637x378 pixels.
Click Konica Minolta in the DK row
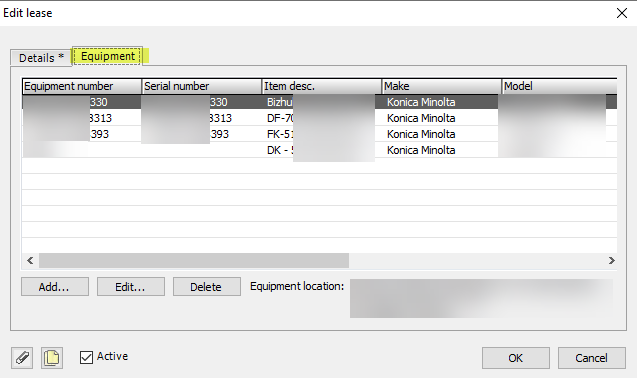421,150
